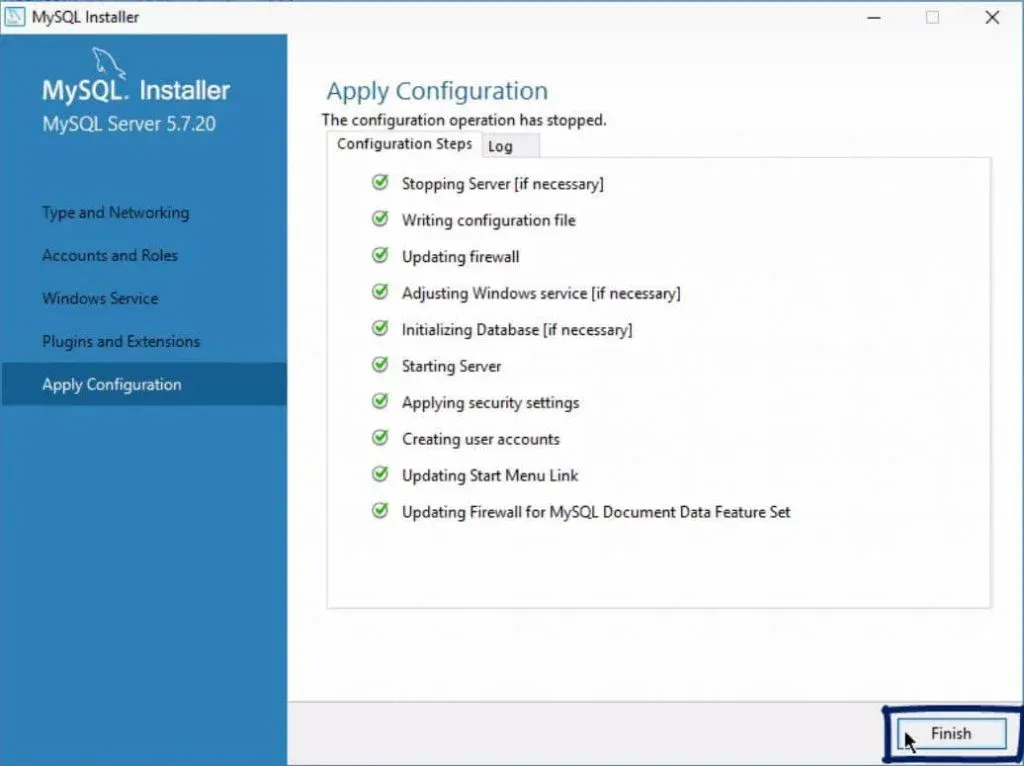Select Accounts and Roles in sidebar

click(110, 256)
